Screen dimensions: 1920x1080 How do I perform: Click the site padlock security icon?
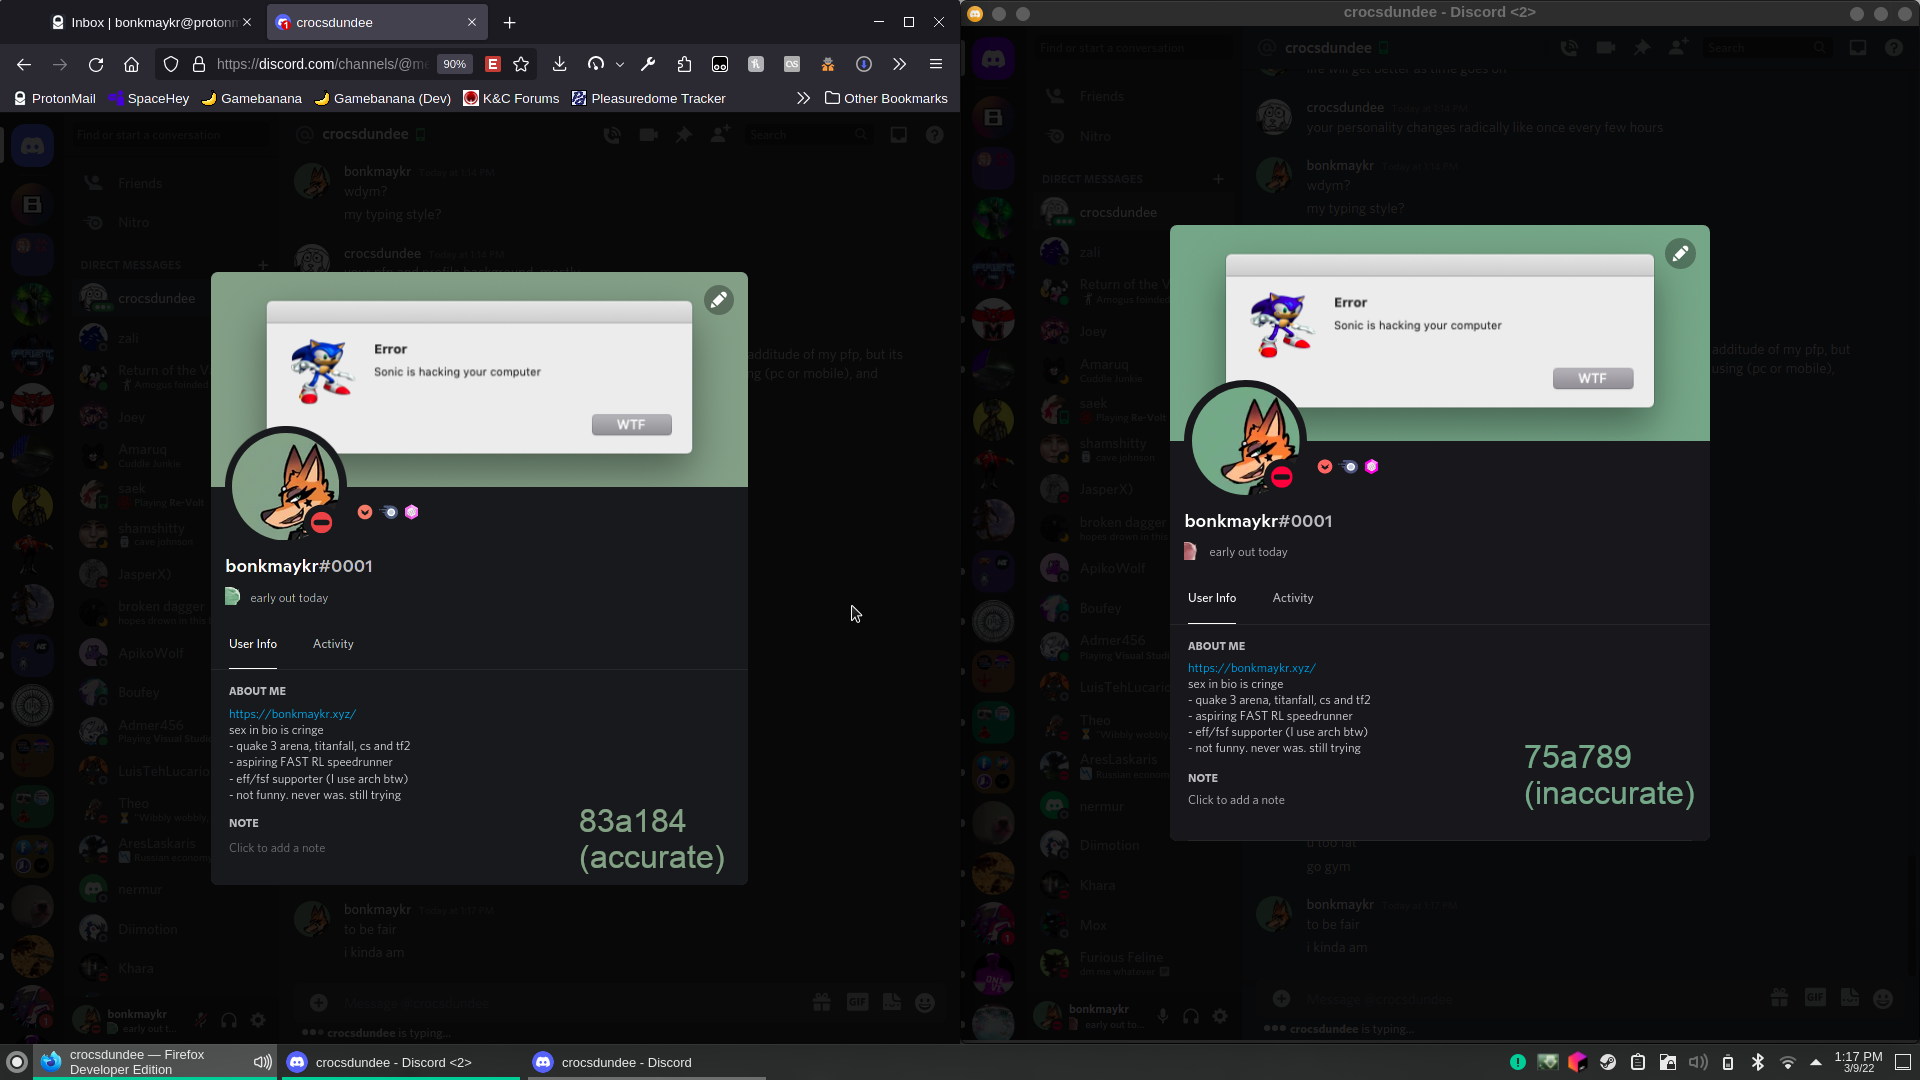[x=199, y=64]
